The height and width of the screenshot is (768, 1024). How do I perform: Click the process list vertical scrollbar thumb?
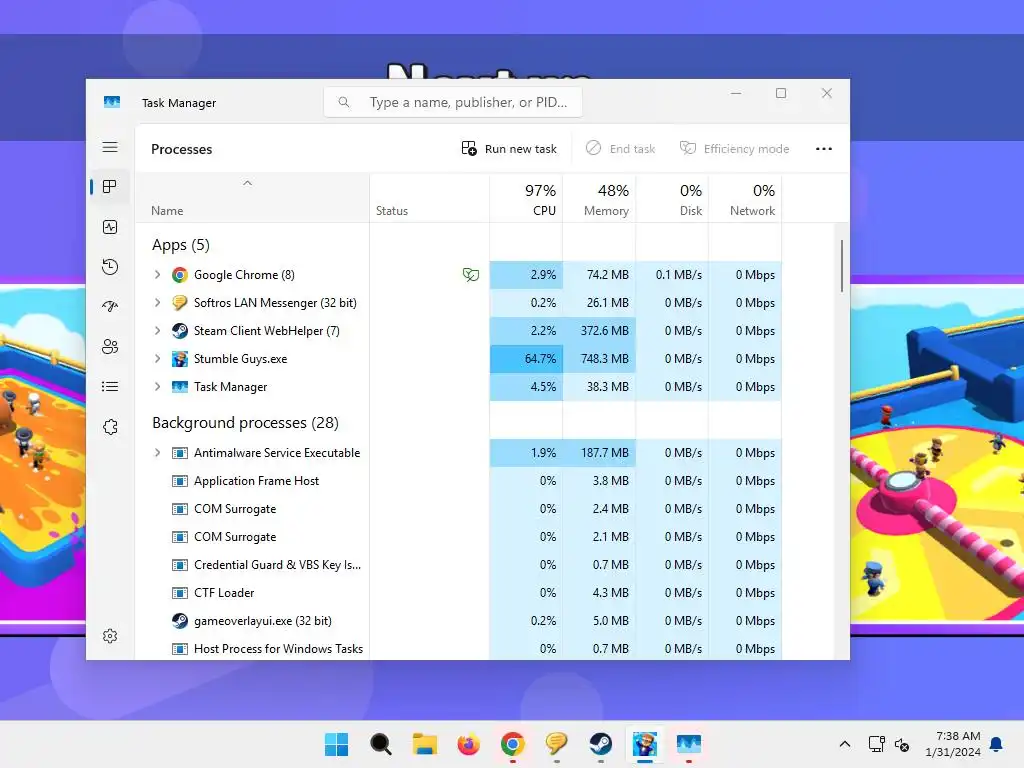click(842, 266)
